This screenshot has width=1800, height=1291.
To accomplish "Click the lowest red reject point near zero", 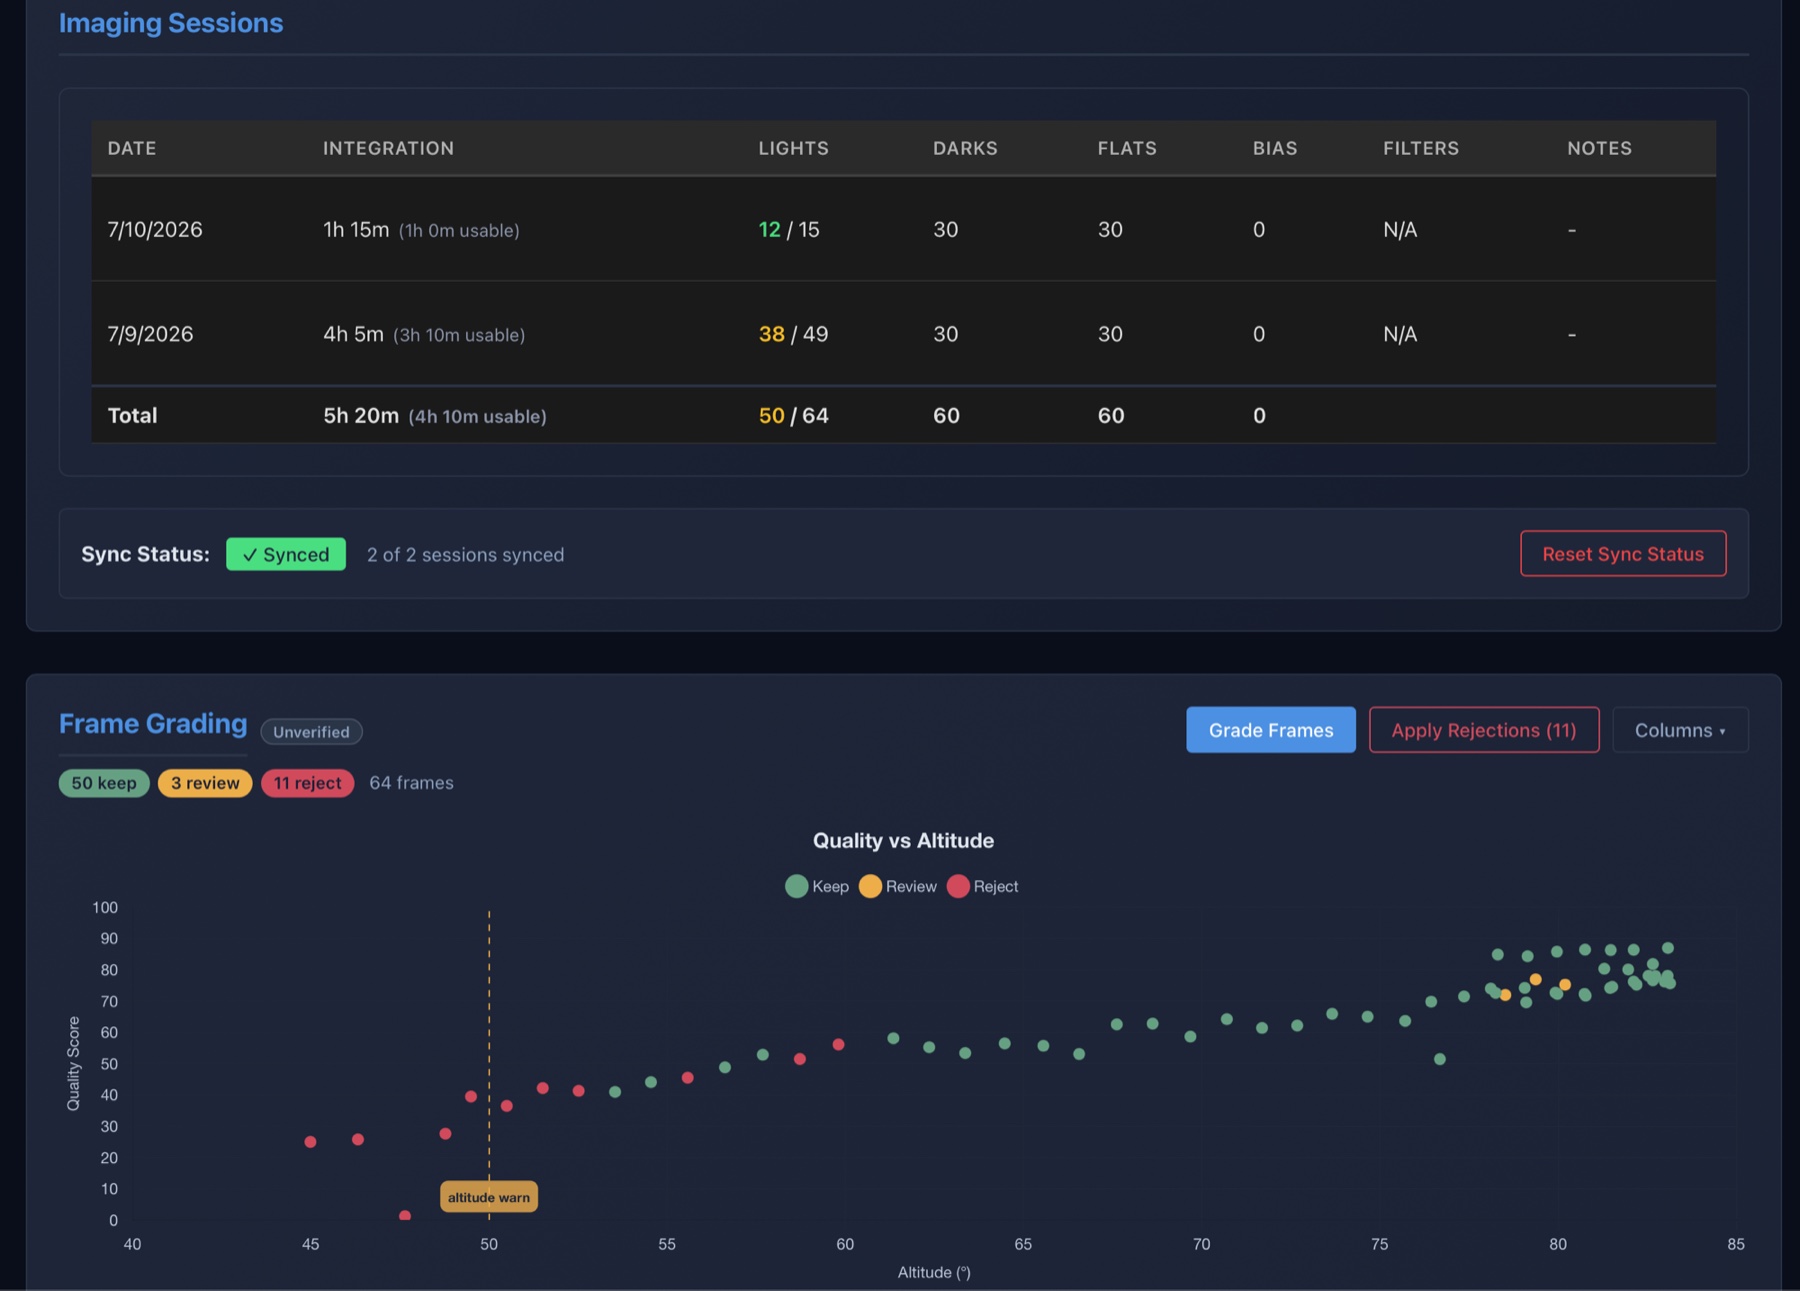I will coord(405,1216).
